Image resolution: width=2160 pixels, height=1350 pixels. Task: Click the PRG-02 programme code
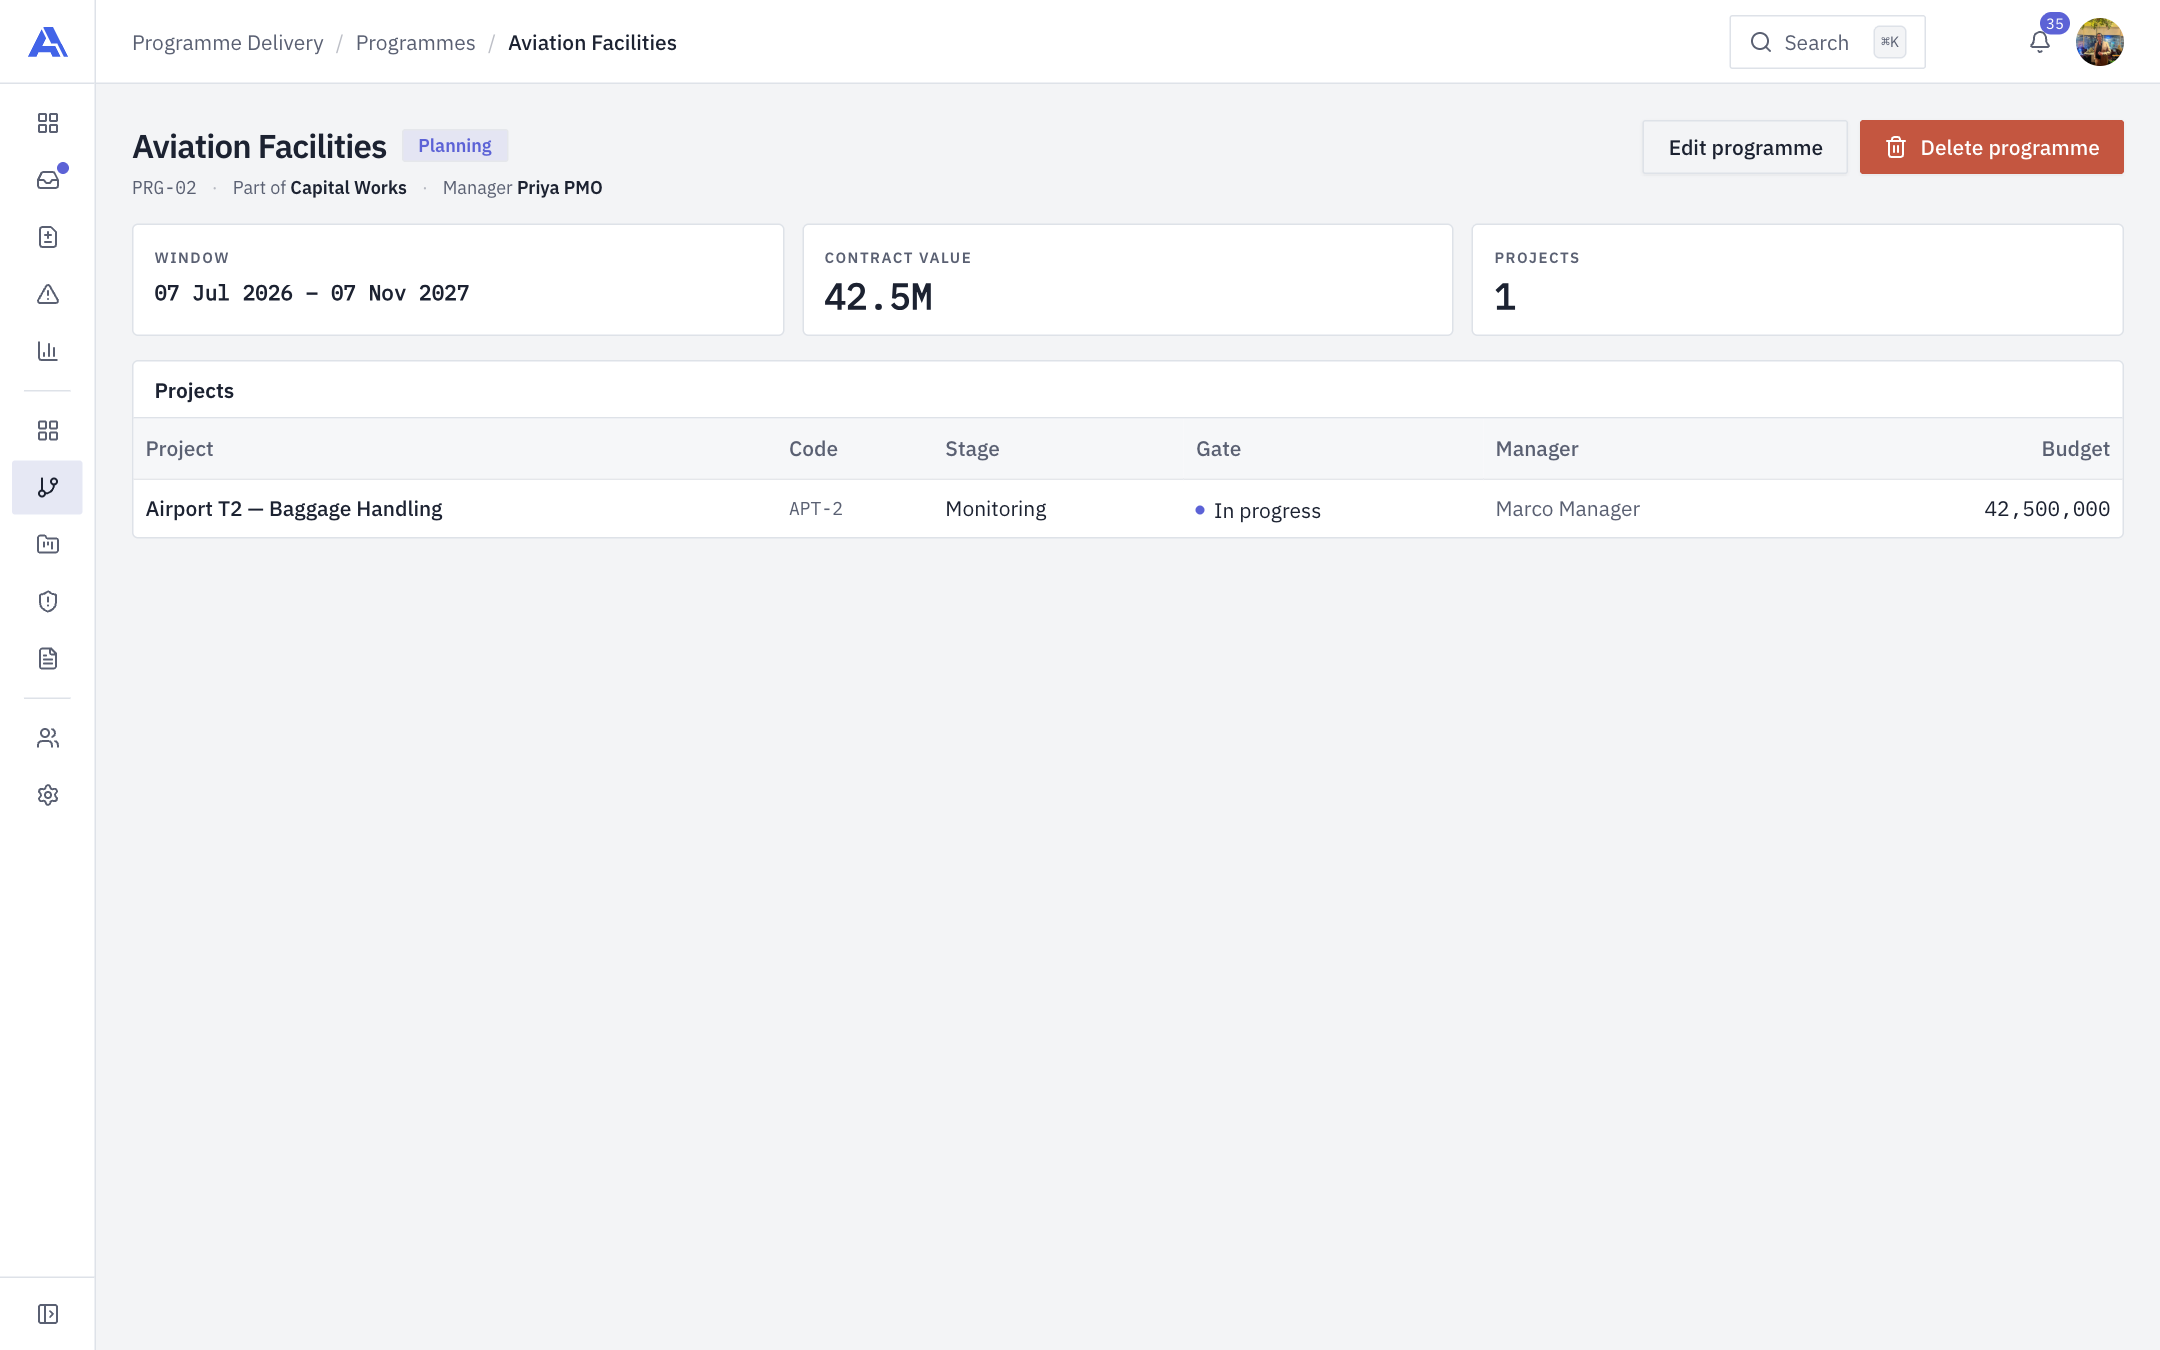[164, 188]
